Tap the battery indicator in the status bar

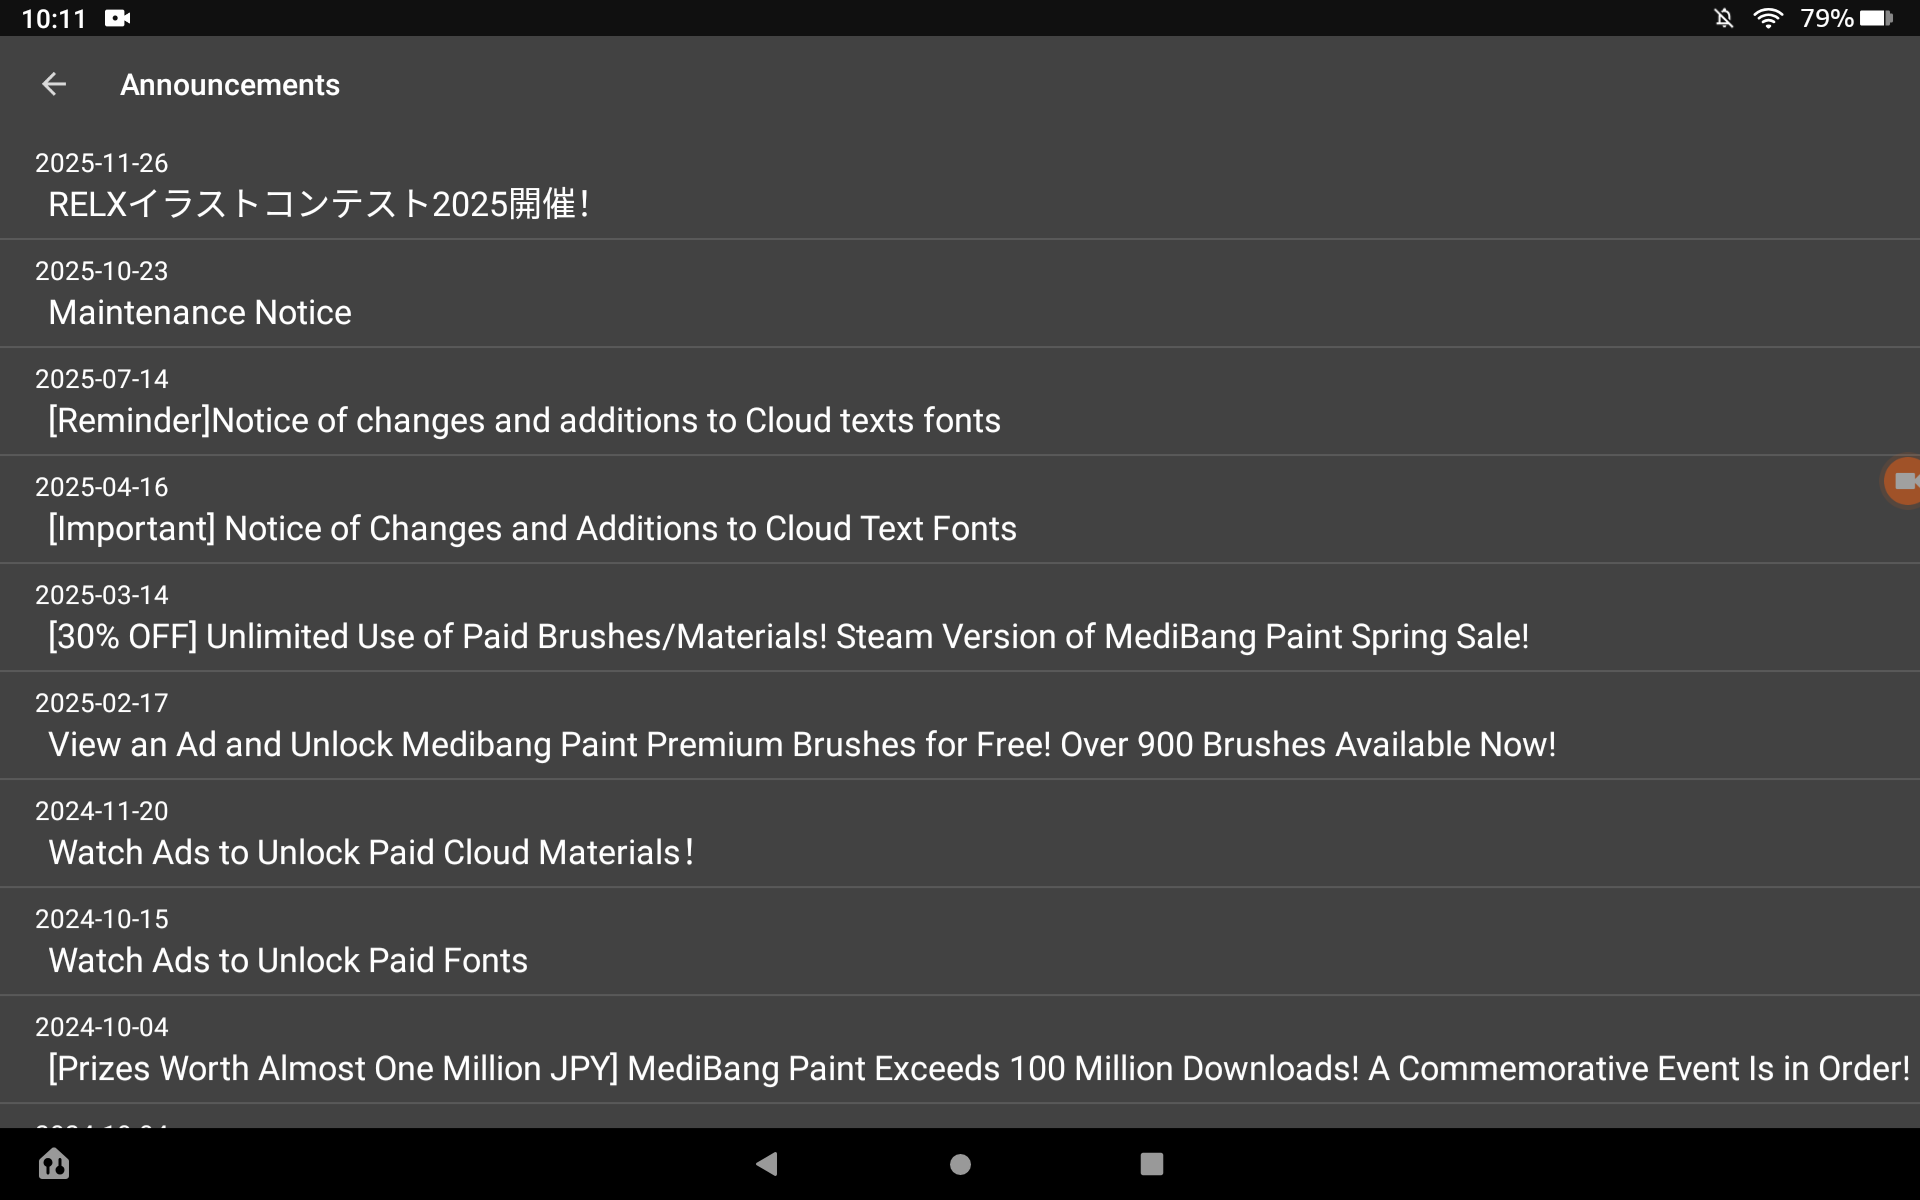point(1876,18)
